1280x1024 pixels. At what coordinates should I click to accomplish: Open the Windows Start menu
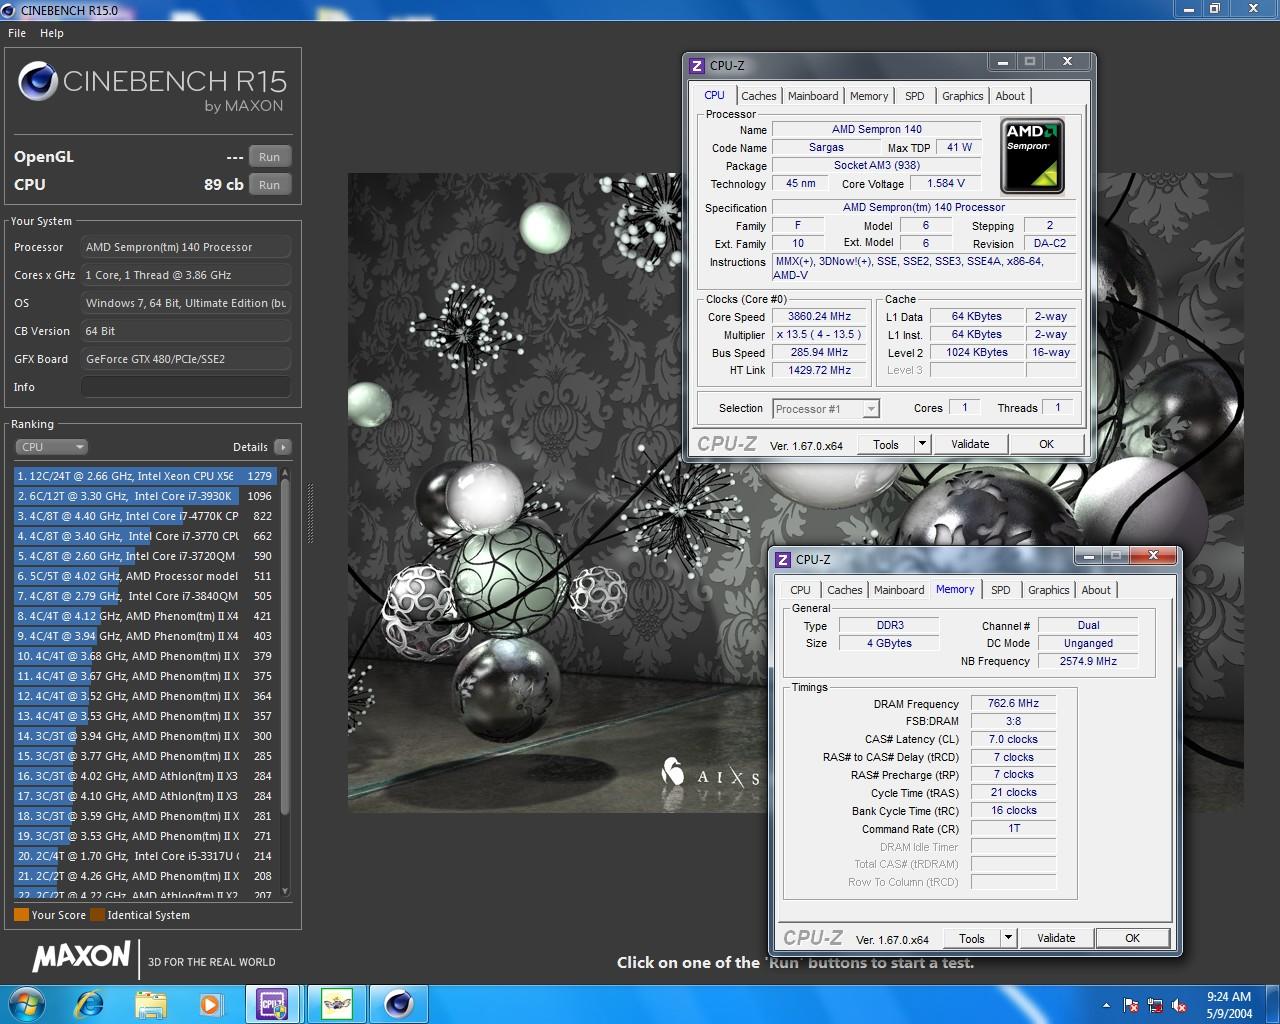pyautogui.click(x=26, y=1004)
